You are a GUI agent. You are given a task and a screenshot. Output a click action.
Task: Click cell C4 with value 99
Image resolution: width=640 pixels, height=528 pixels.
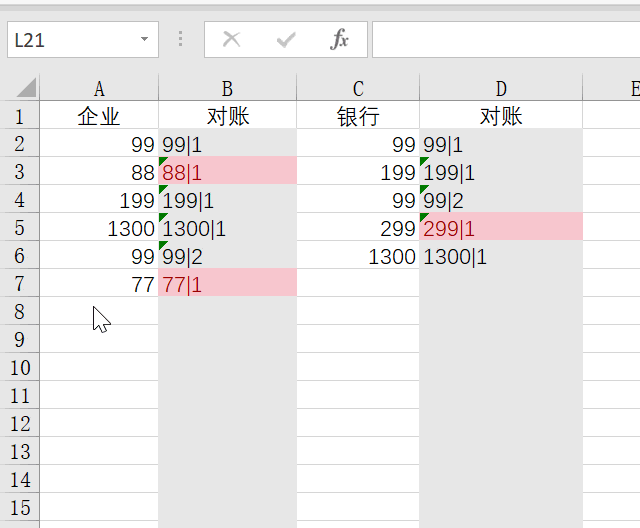tap(358, 199)
